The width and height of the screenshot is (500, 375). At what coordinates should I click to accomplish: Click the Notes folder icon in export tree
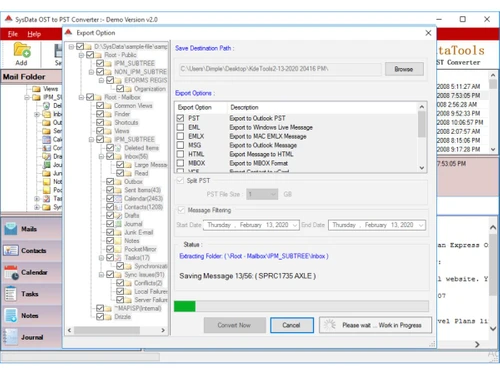pyautogui.click(x=118, y=241)
